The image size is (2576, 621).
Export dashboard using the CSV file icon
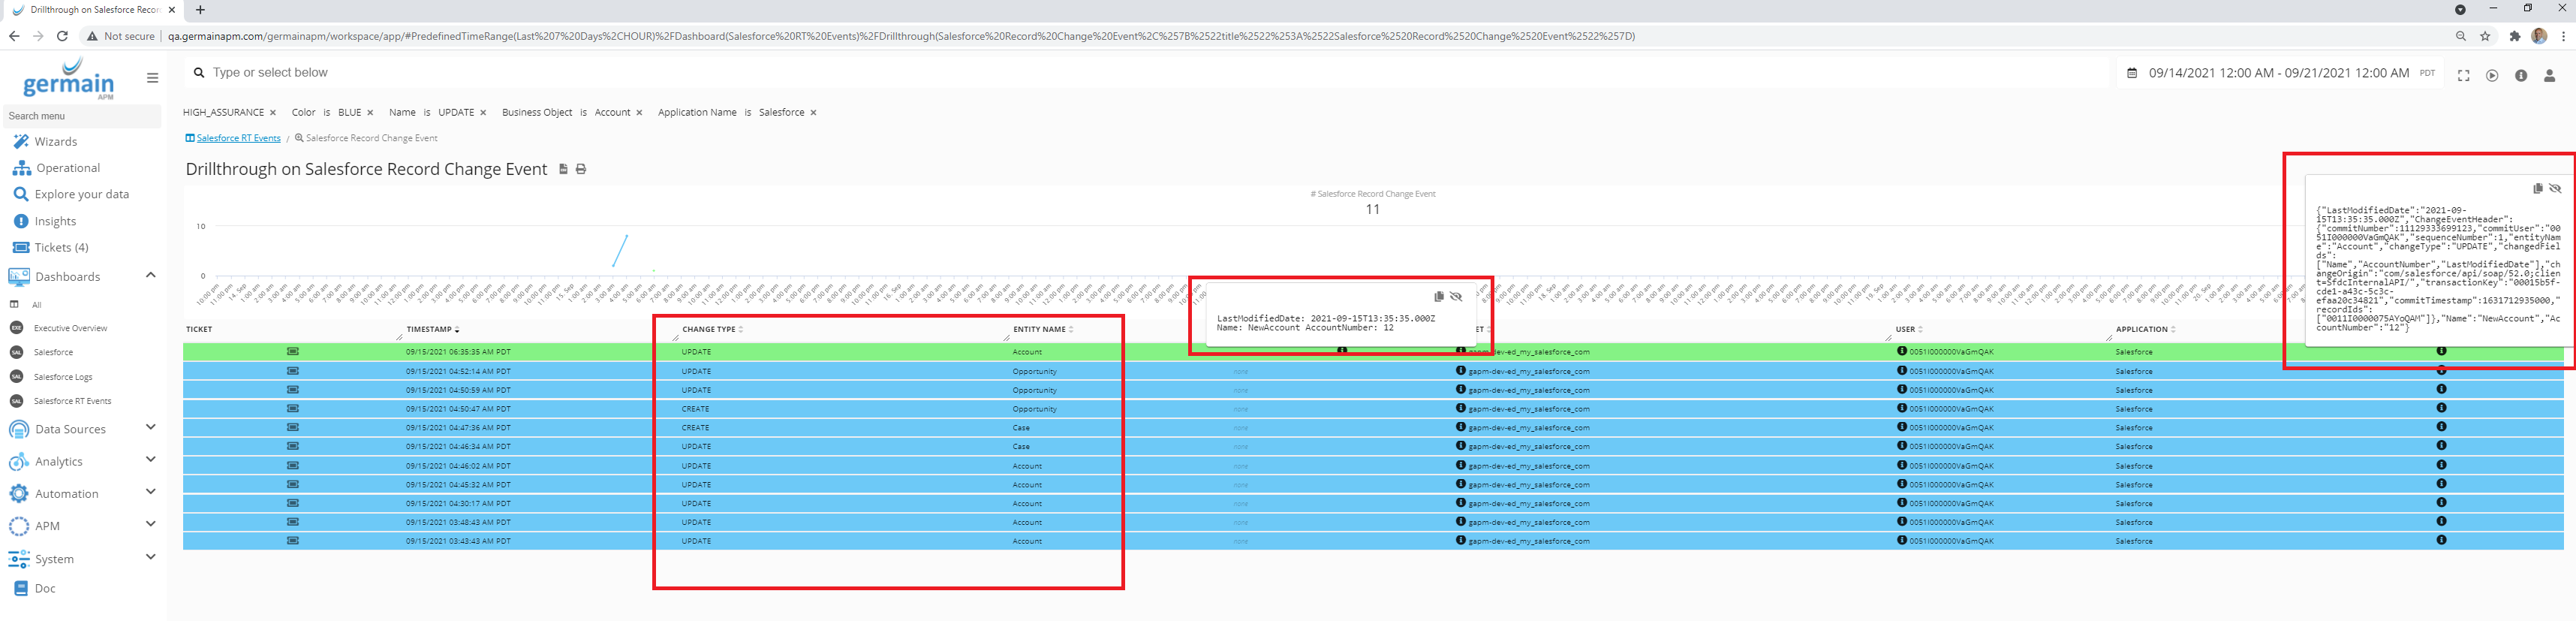tap(563, 169)
